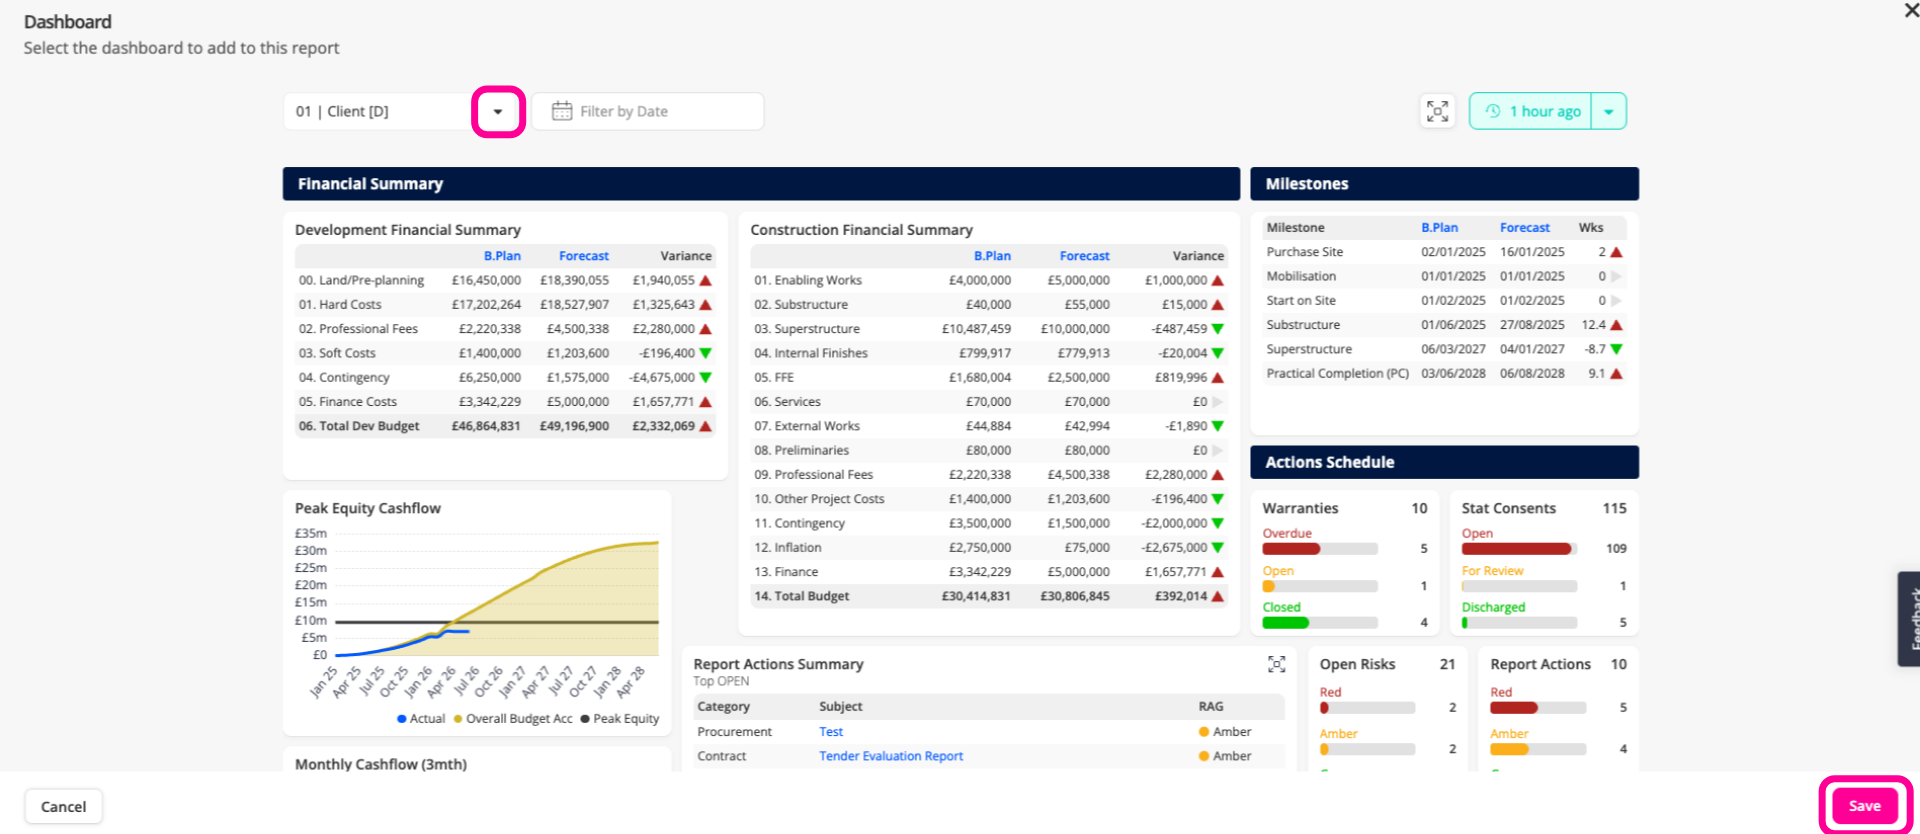Click the calendar icon in date filter
The image size is (1920, 834).
pyautogui.click(x=562, y=111)
